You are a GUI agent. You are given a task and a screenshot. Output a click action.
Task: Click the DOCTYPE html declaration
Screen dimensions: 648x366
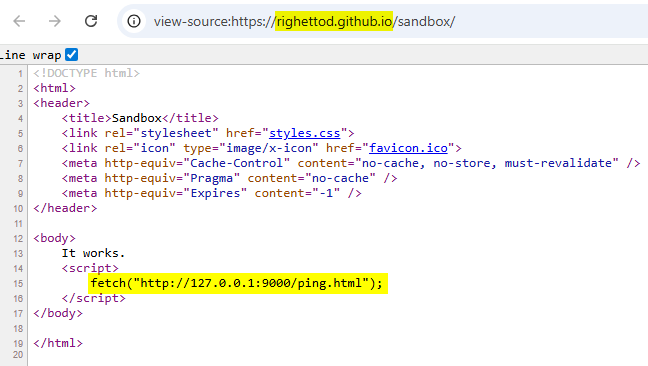coord(87,73)
